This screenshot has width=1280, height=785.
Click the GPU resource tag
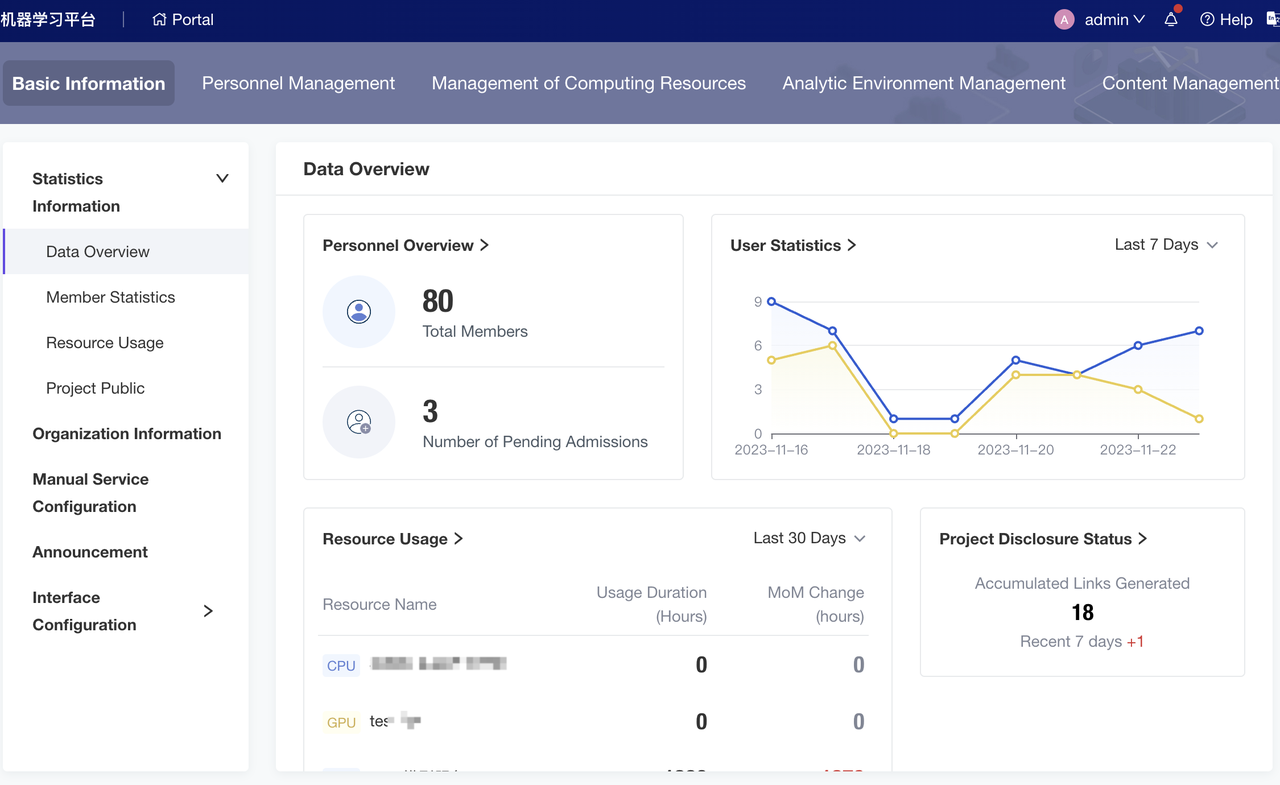click(x=341, y=722)
